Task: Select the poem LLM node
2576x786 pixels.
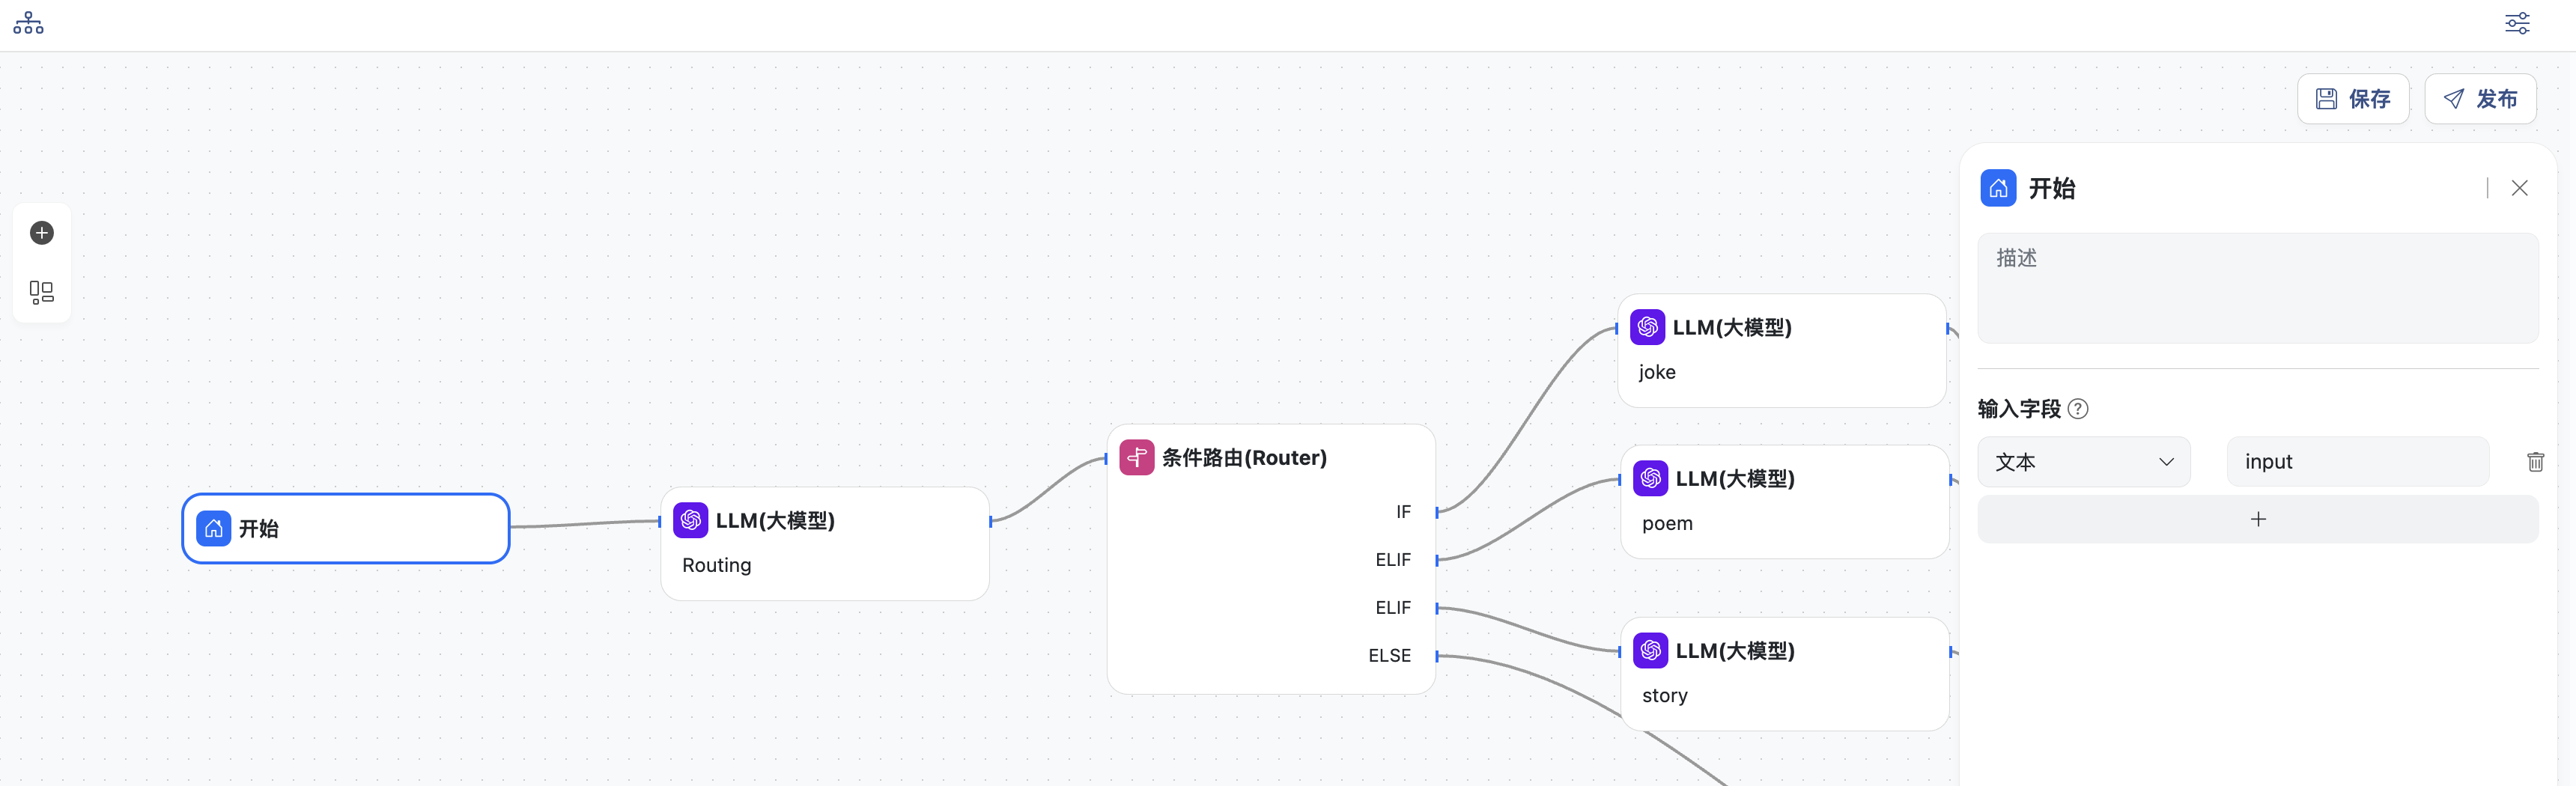Action: click(x=1783, y=501)
